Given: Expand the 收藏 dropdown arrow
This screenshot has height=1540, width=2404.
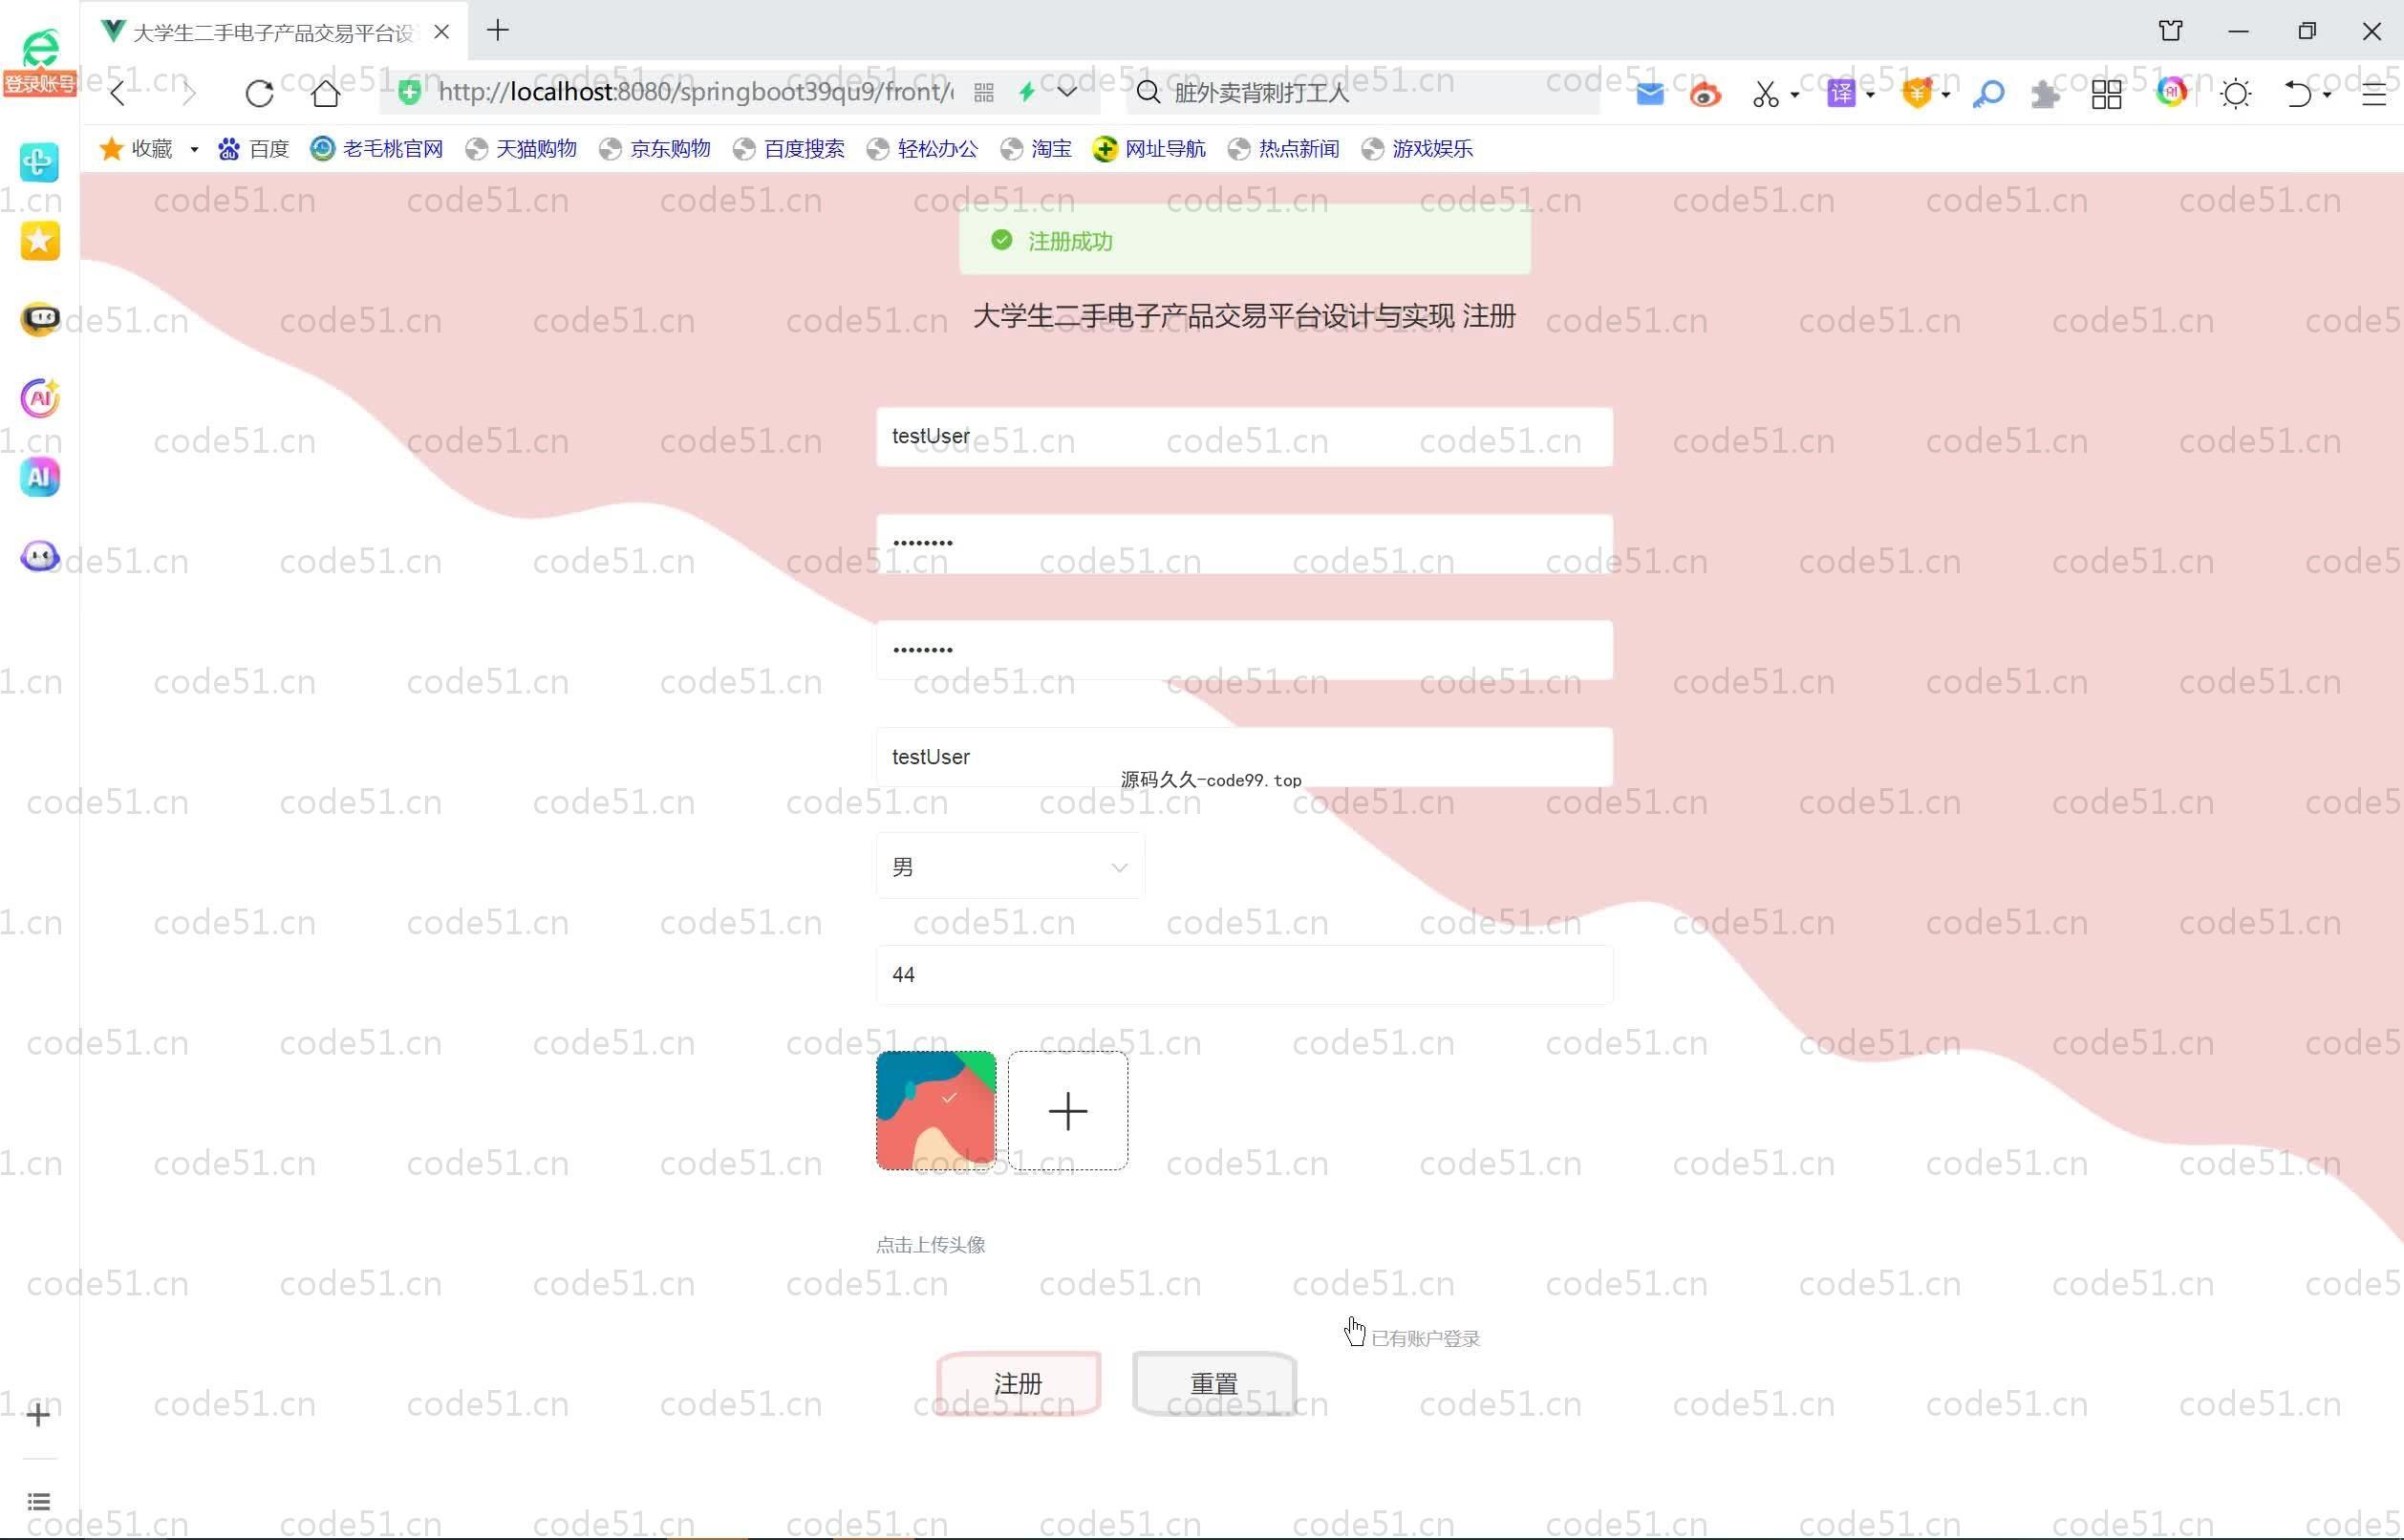Looking at the screenshot, I should 194,150.
